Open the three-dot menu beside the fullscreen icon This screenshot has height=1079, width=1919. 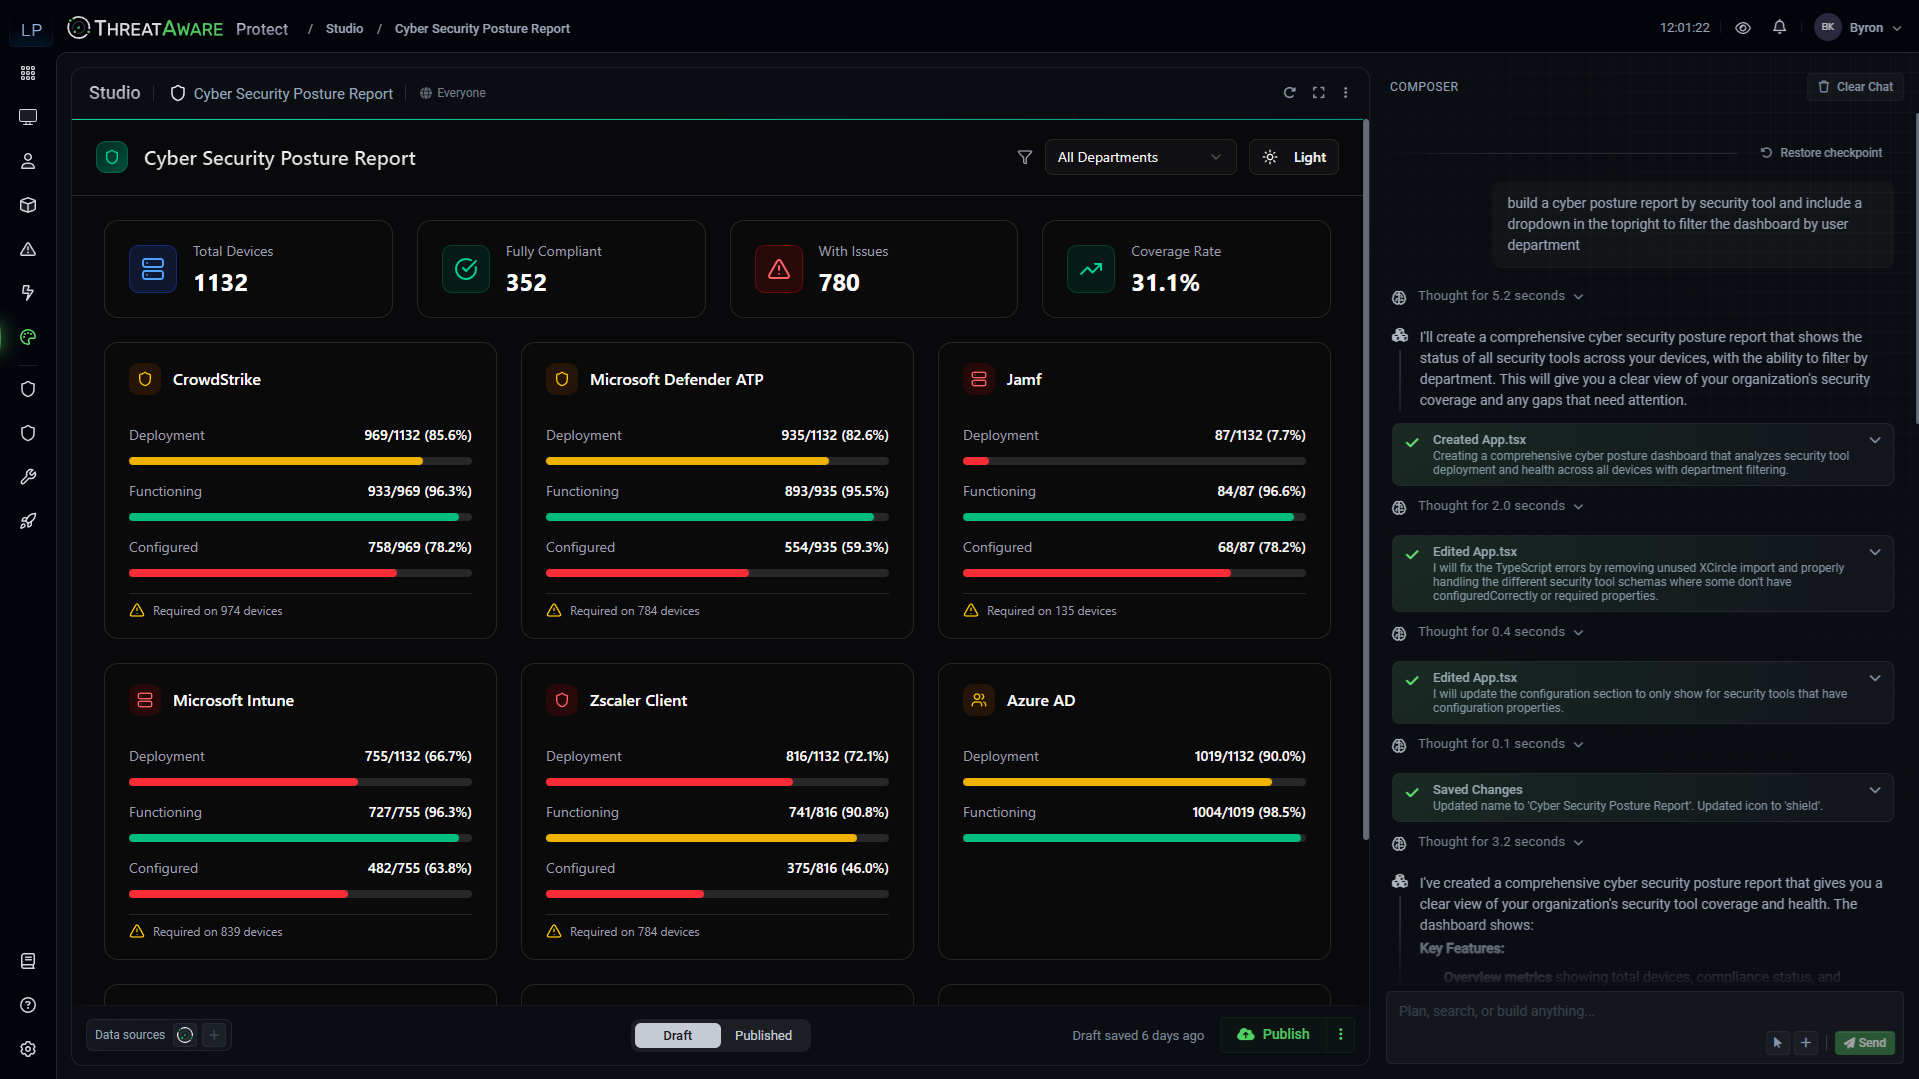[x=1345, y=92]
